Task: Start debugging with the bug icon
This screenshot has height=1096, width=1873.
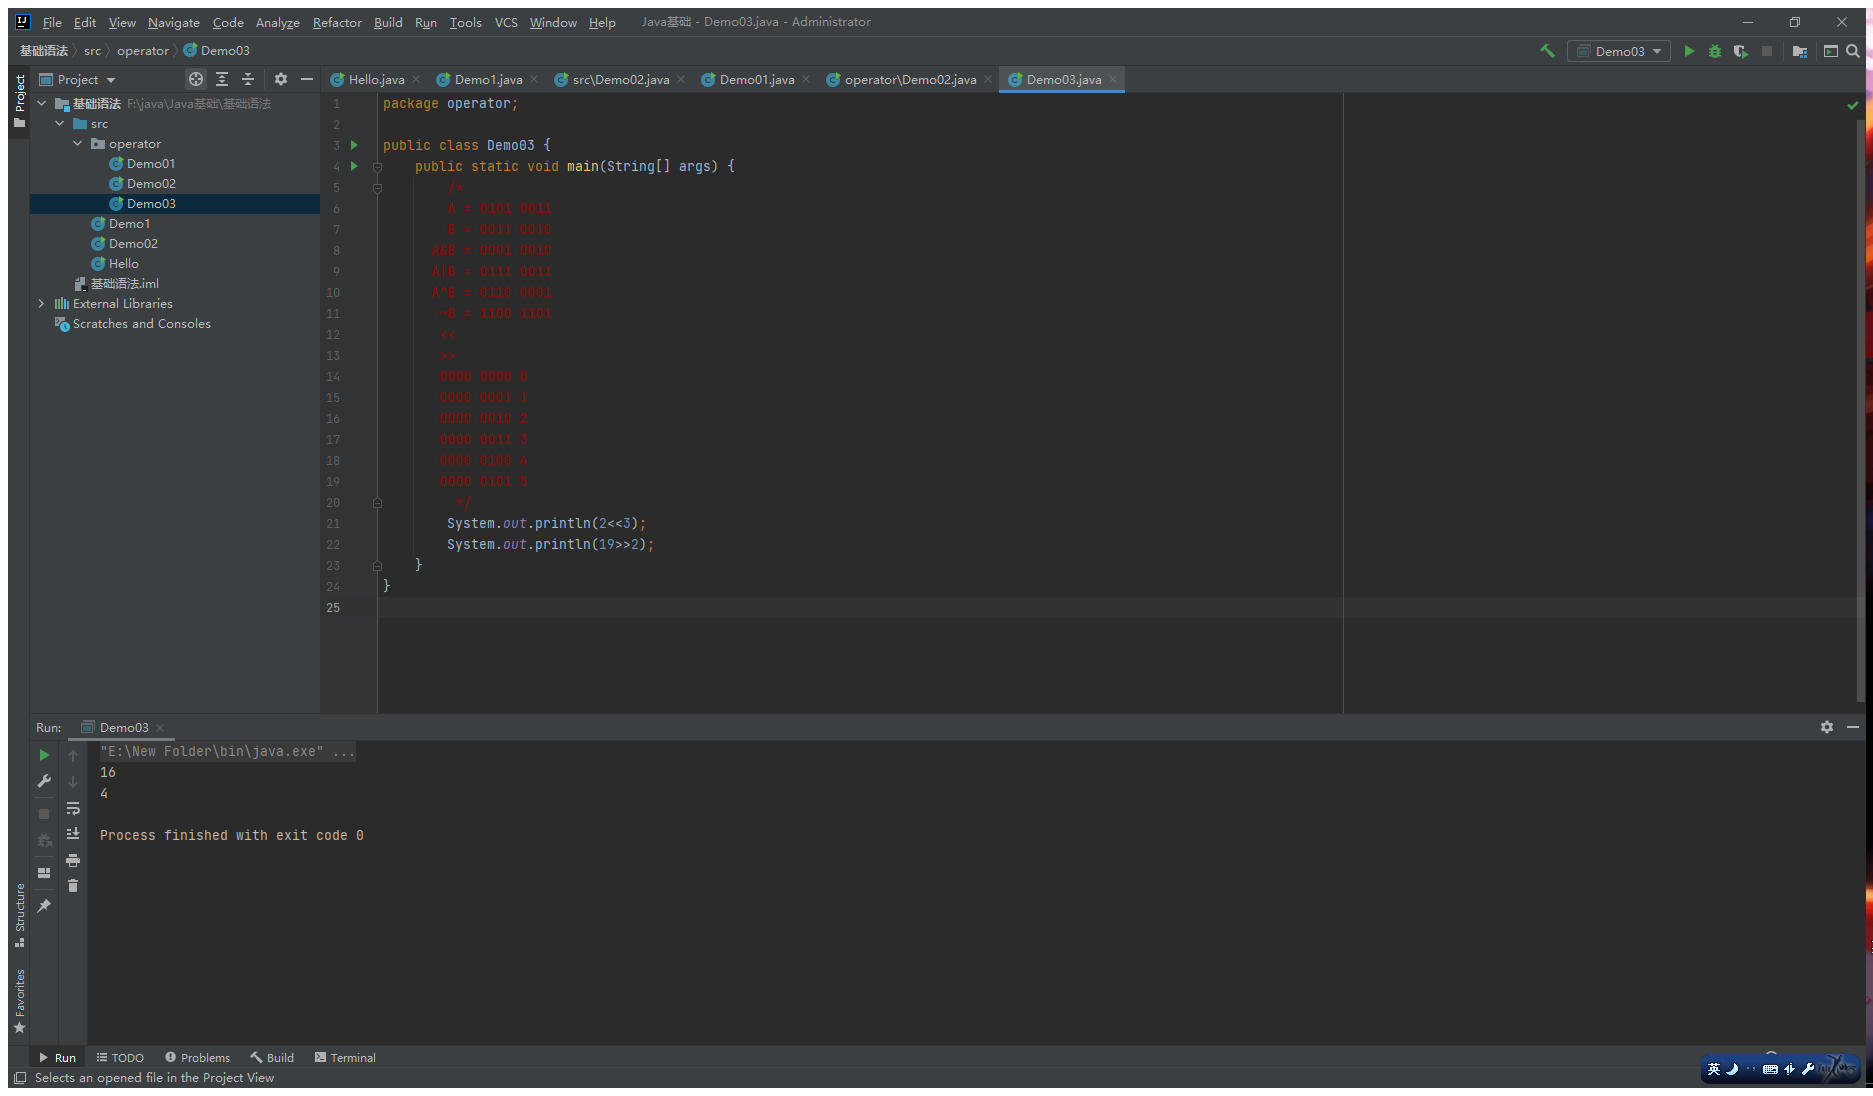Action: [1714, 51]
